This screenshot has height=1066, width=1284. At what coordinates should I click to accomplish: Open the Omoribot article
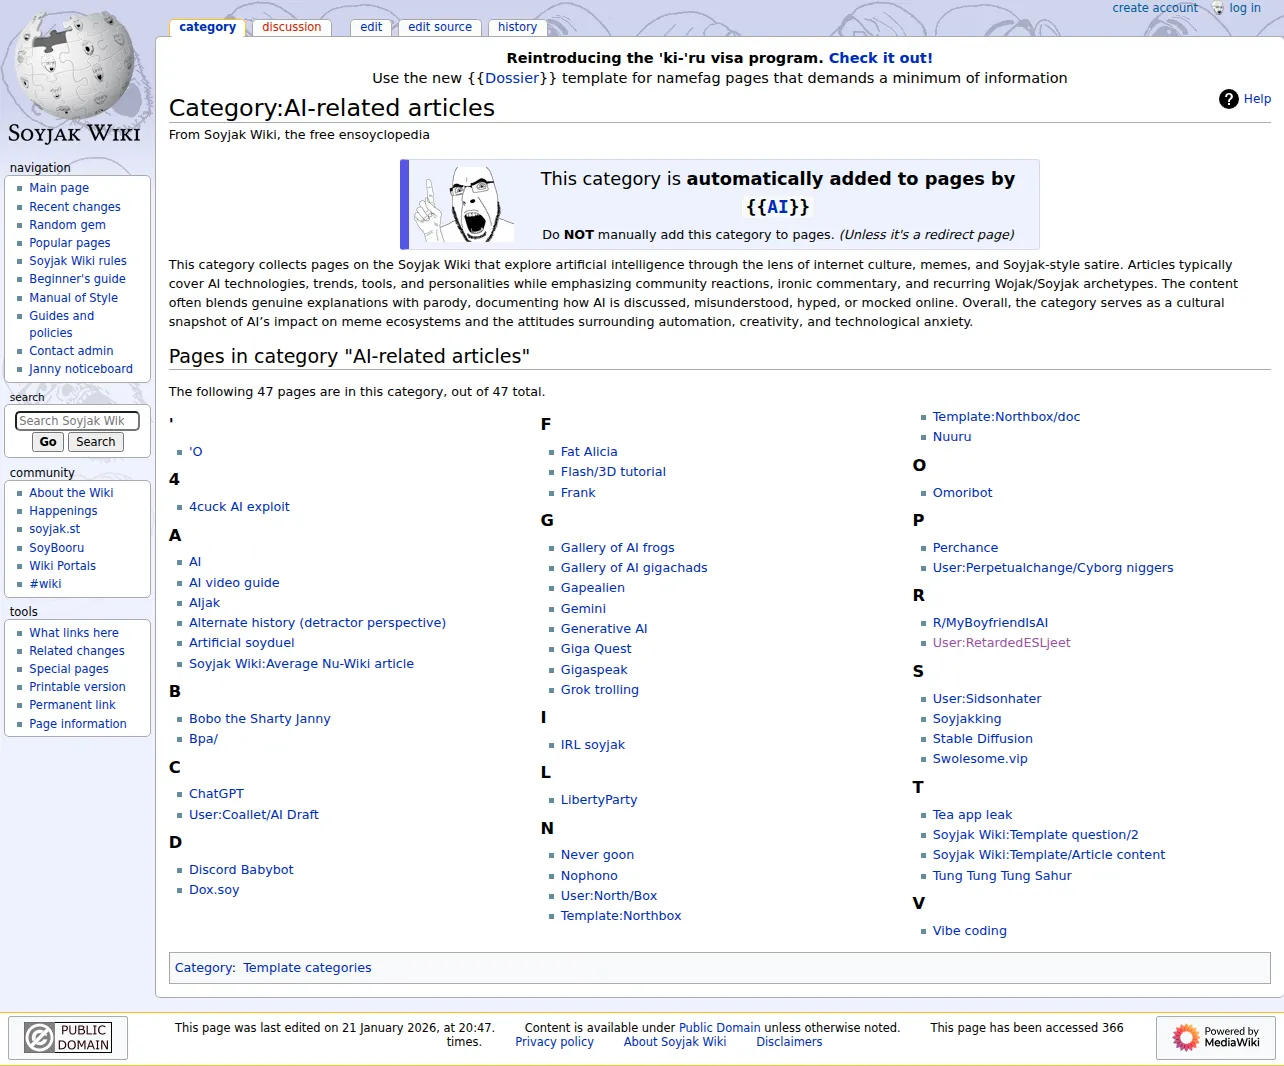(x=963, y=493)
